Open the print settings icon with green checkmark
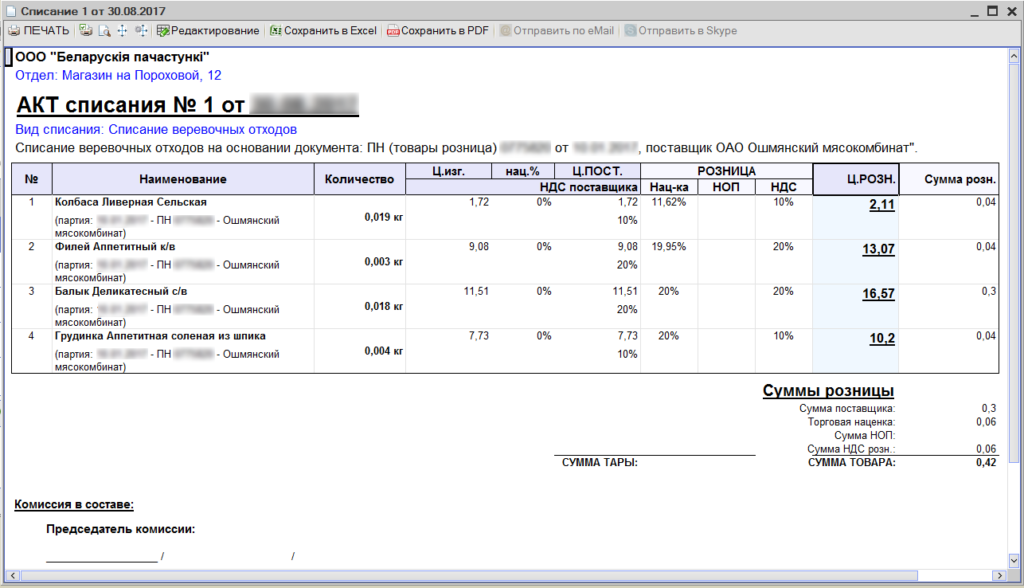Image resolution: width=1024 pixels, height=588 pixels. (86, 31)
